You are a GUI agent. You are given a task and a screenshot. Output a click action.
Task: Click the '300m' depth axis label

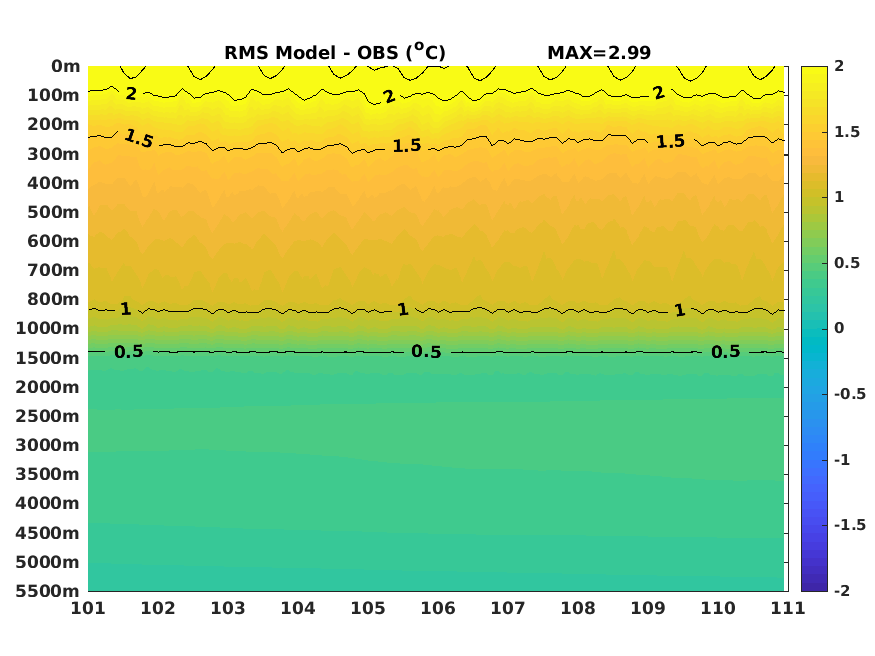pos(54,154)
